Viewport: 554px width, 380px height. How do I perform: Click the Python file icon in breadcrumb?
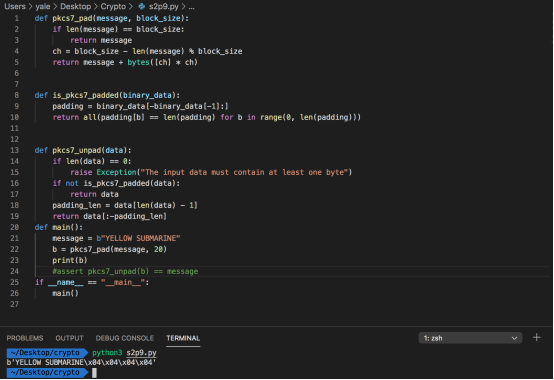pos(142,6)
